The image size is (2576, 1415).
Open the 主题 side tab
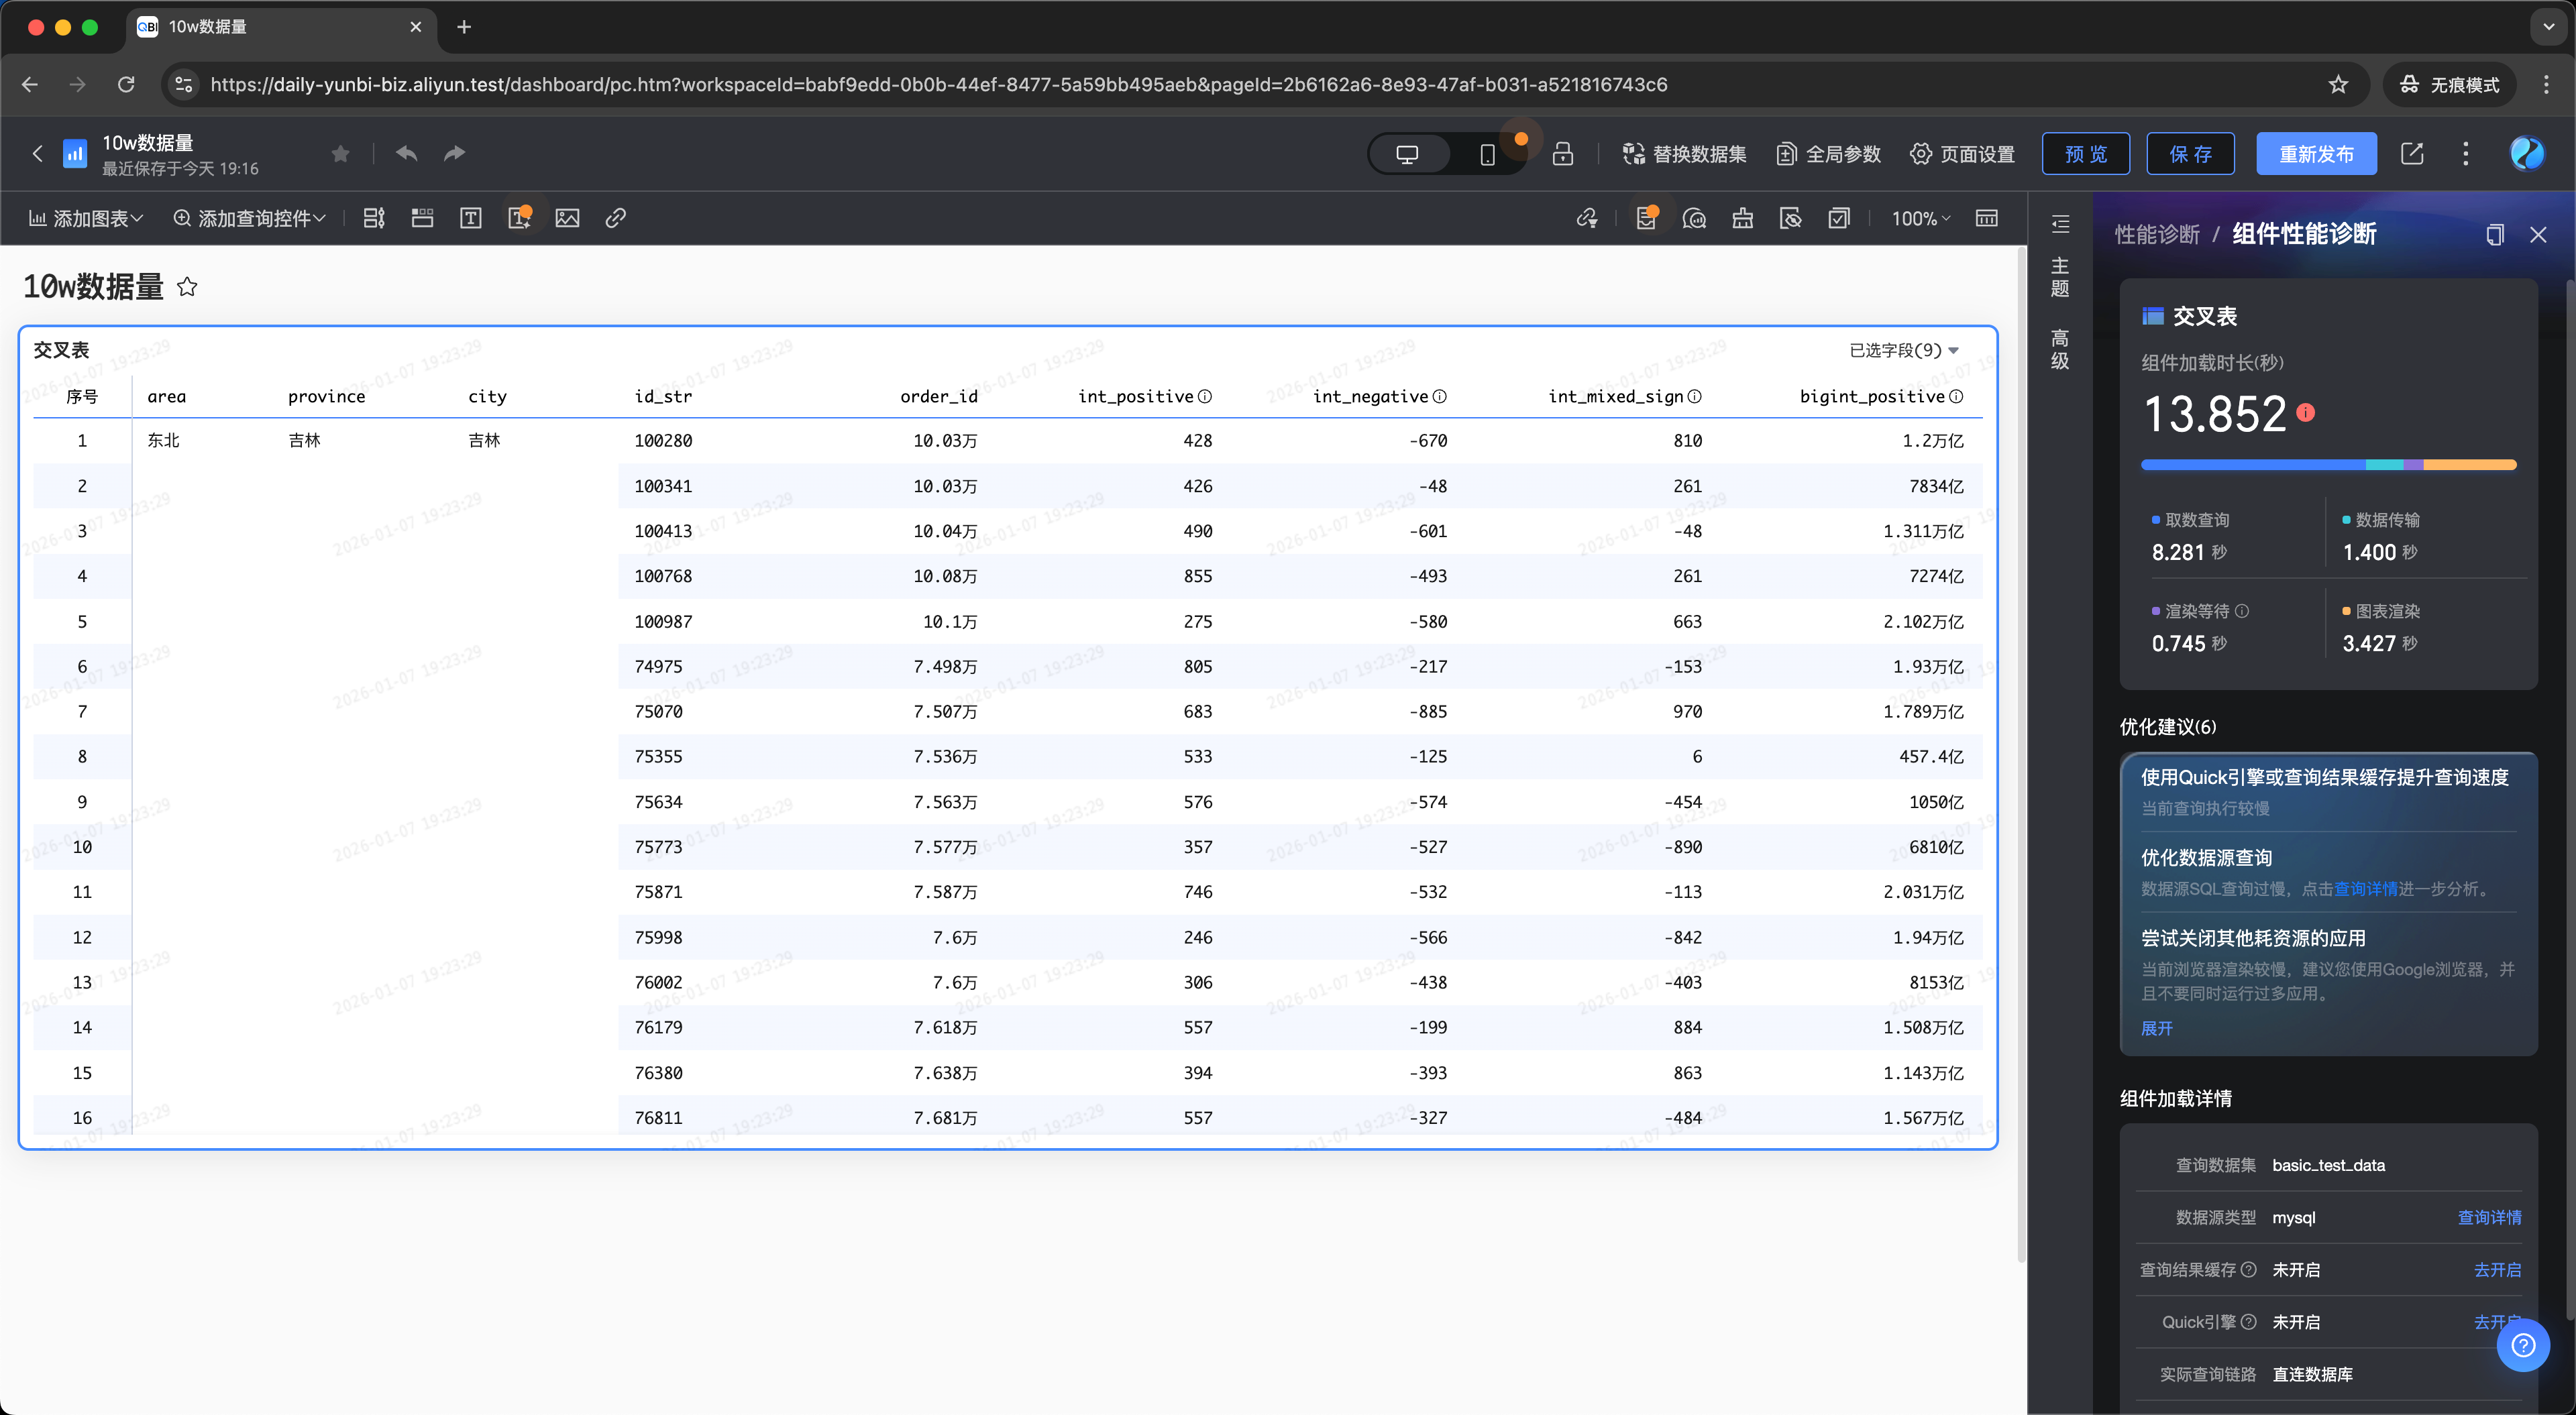point(2060,277)
